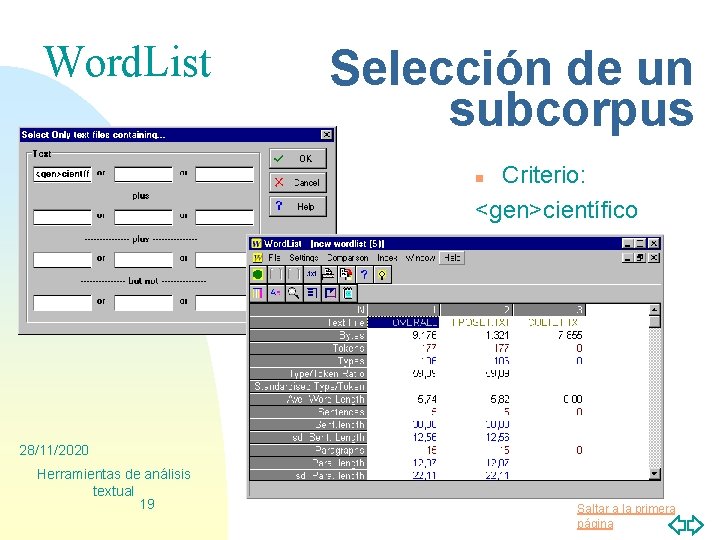The image size is (720, 540).
Task: Open the Index menu
Action: click(387, 258)
